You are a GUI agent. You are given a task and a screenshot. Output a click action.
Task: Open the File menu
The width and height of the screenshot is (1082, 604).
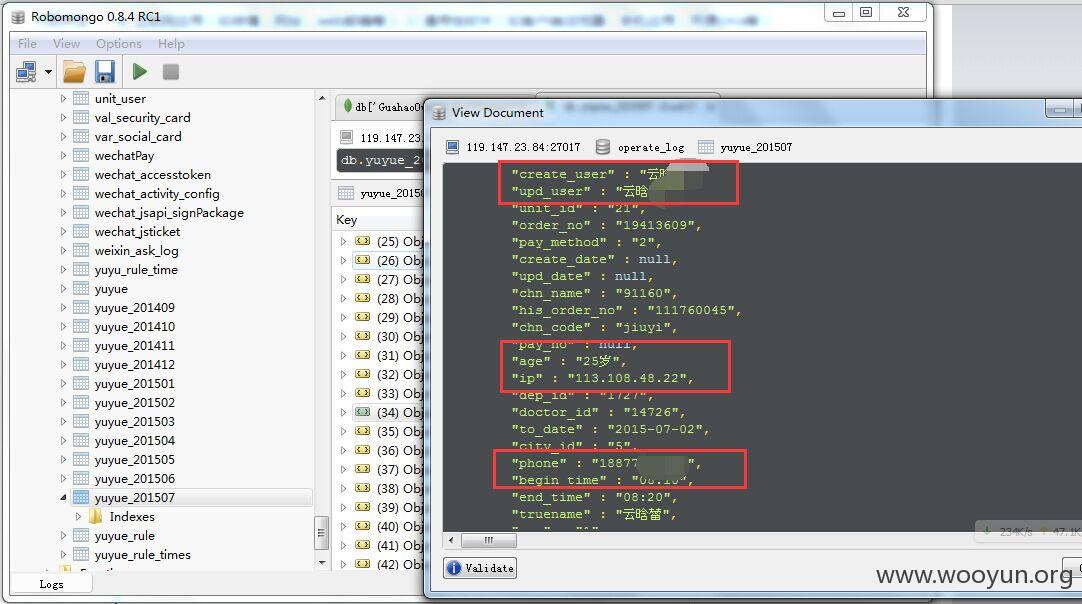click(x=27, y=43)
